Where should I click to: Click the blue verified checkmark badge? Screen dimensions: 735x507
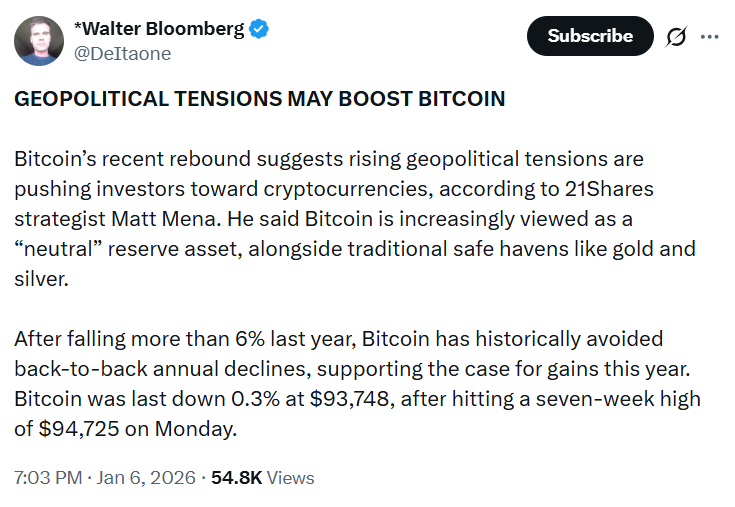[258, 29]
